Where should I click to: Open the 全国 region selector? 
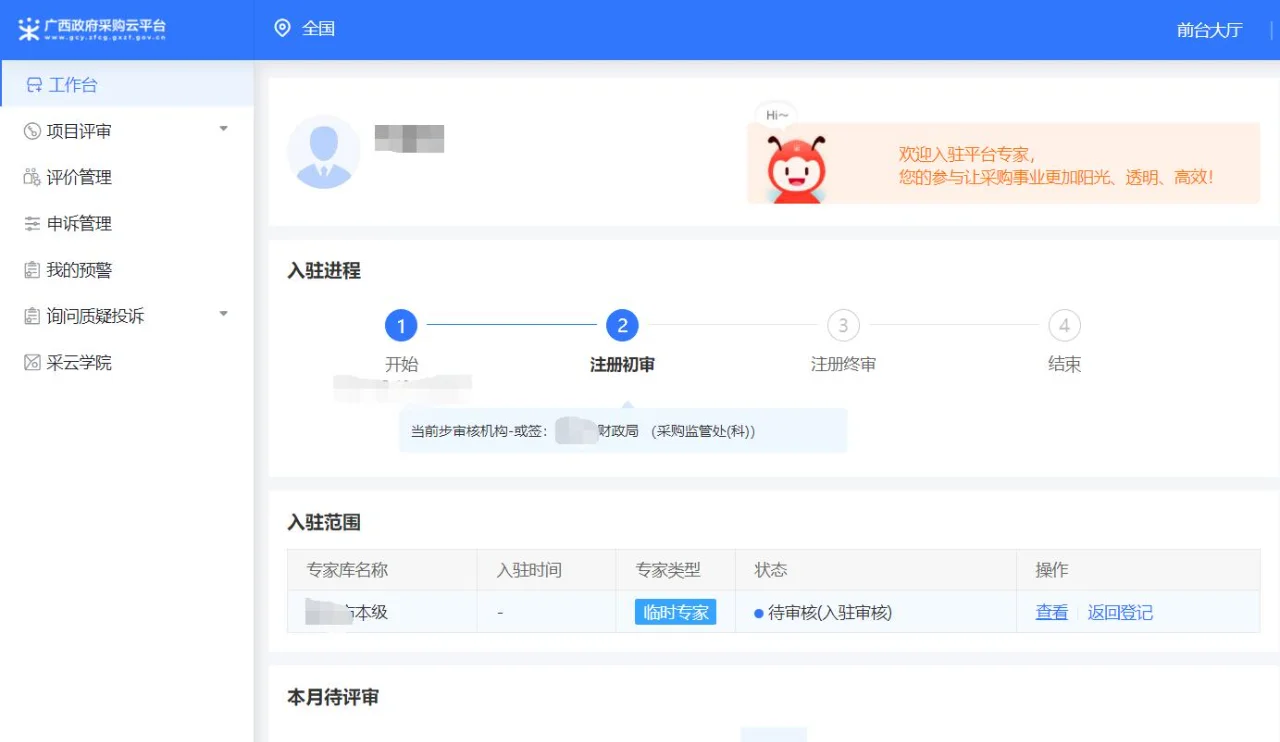point(318,29)
